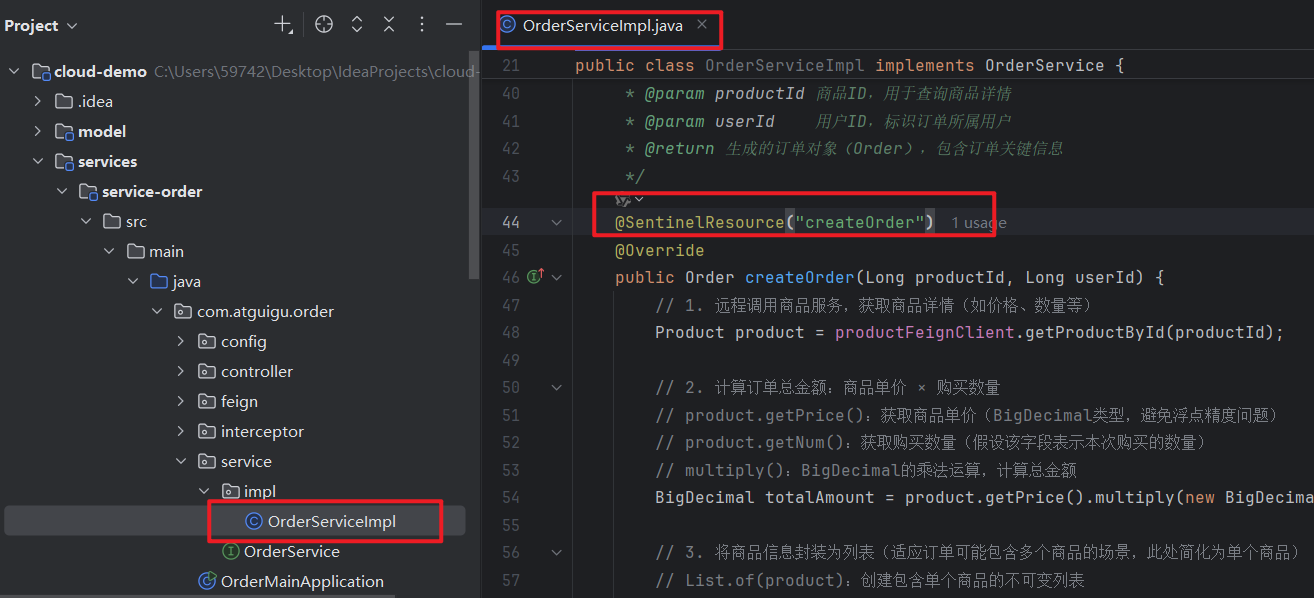Open the Project view dropdown
Image resolution: width=1314 pixels, height=598 pixels.
[x=41, y=26]
